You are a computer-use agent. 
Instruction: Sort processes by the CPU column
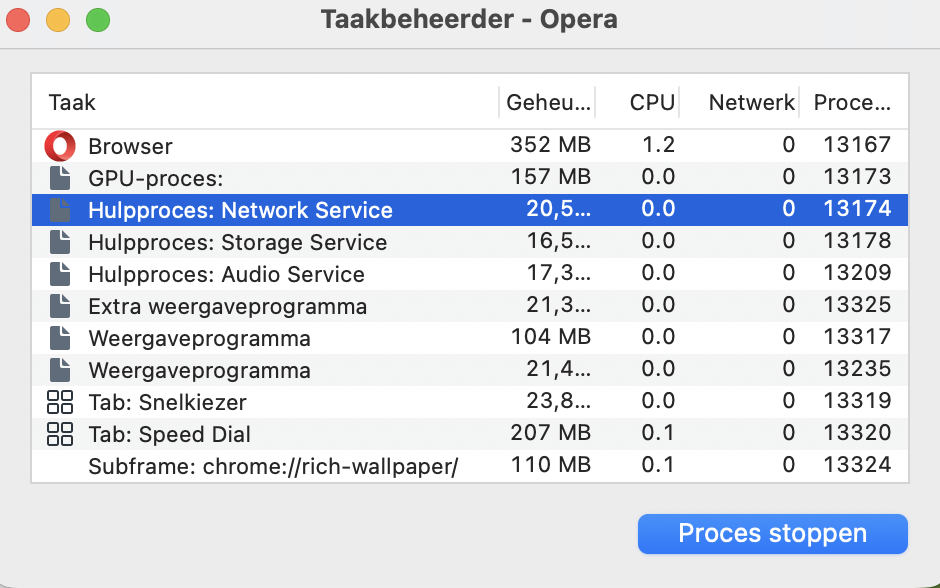pyautogui.click(x=650, y=102)
